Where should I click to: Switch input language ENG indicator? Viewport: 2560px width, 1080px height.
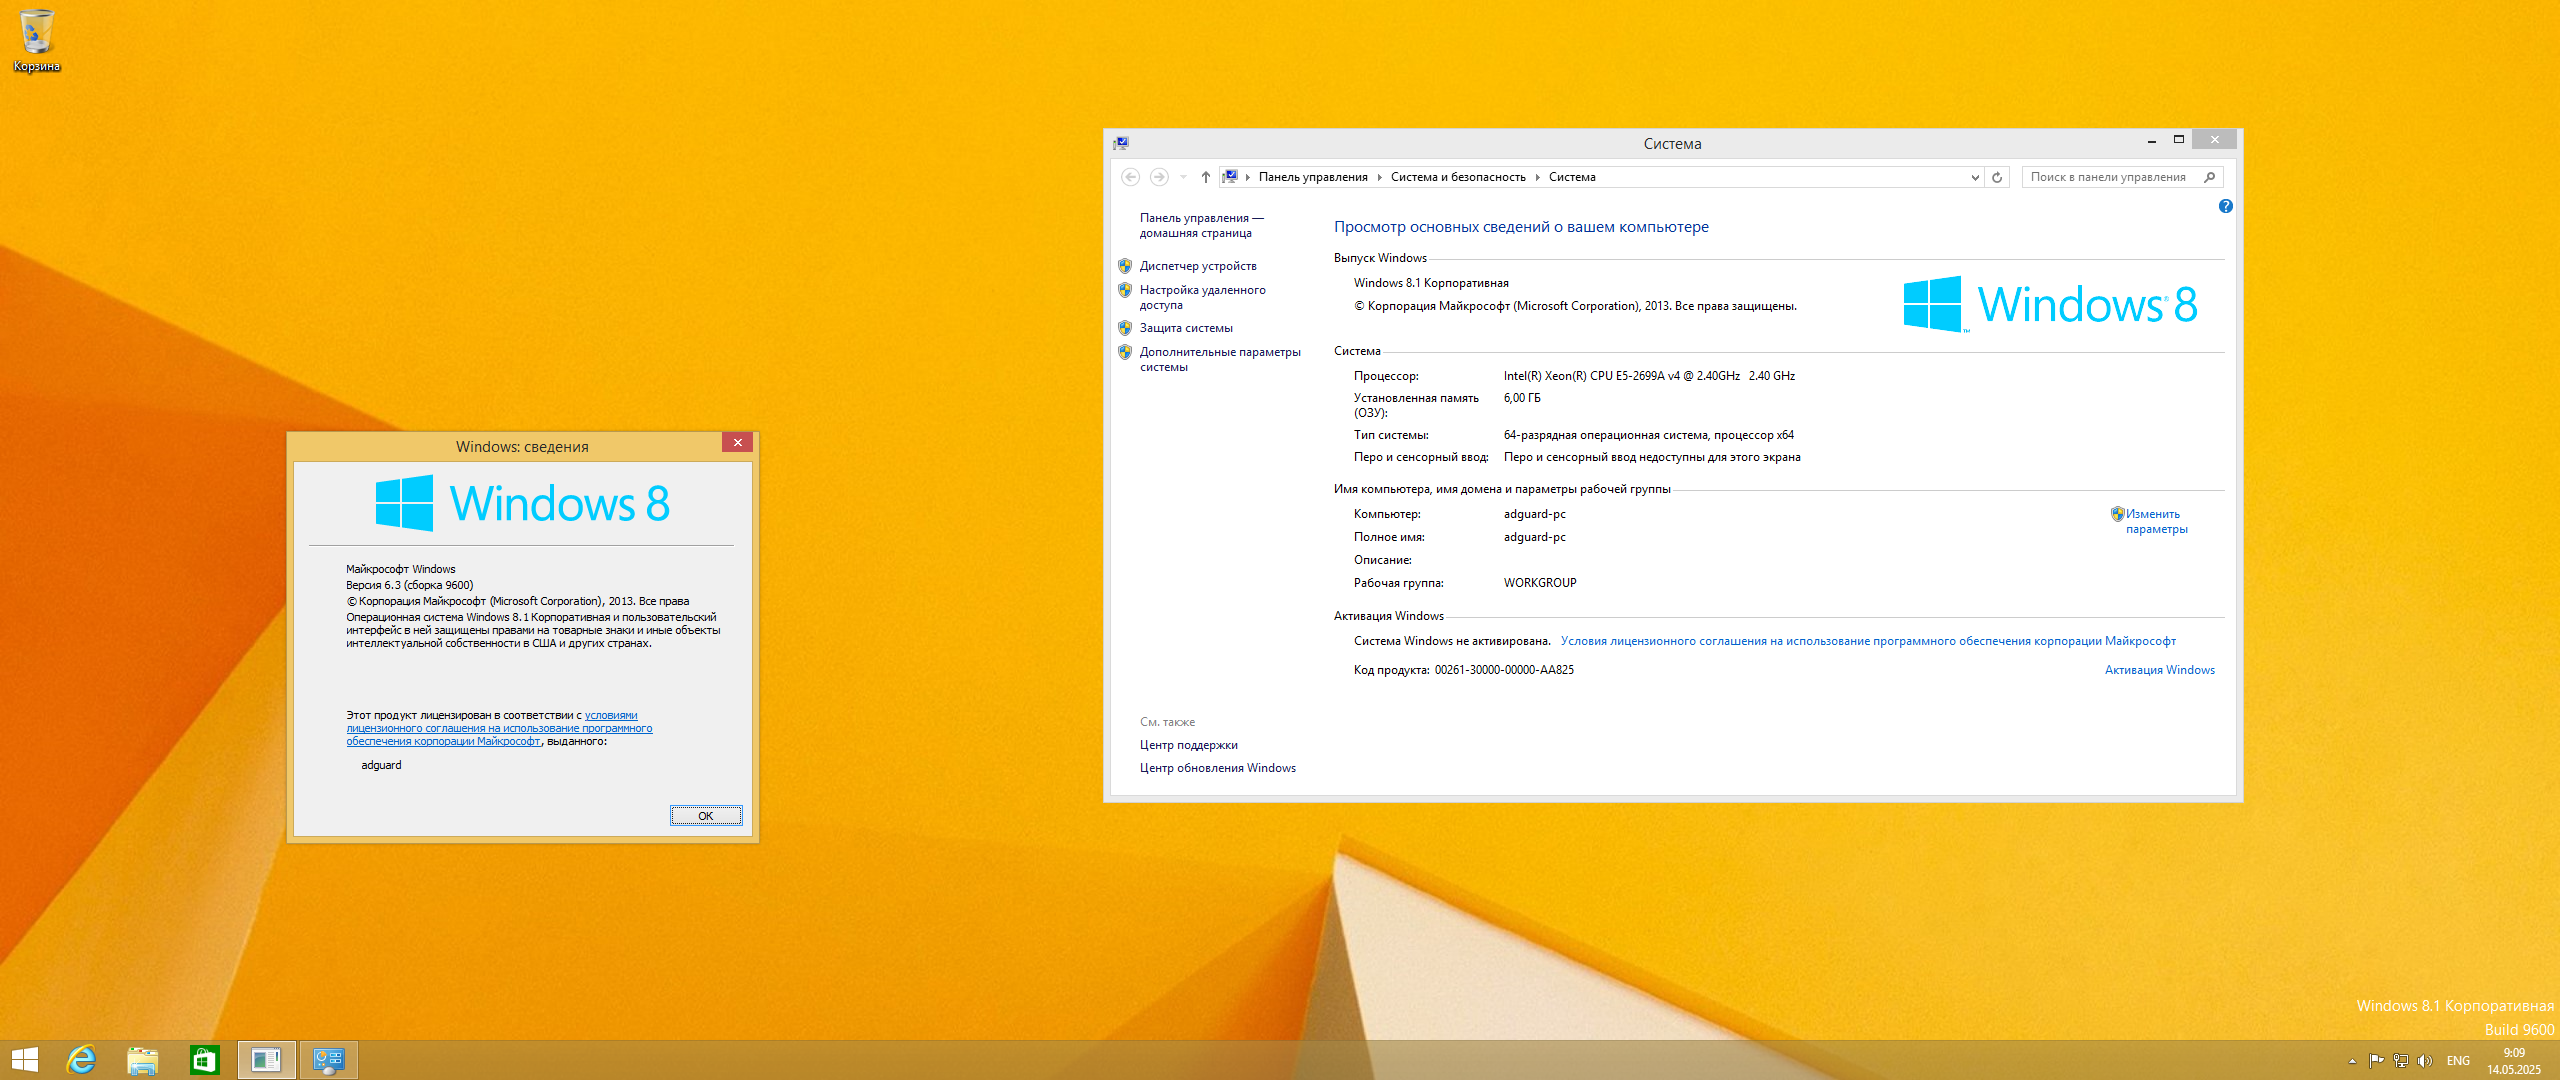pyautogui.click(x=2458, y=1061)
